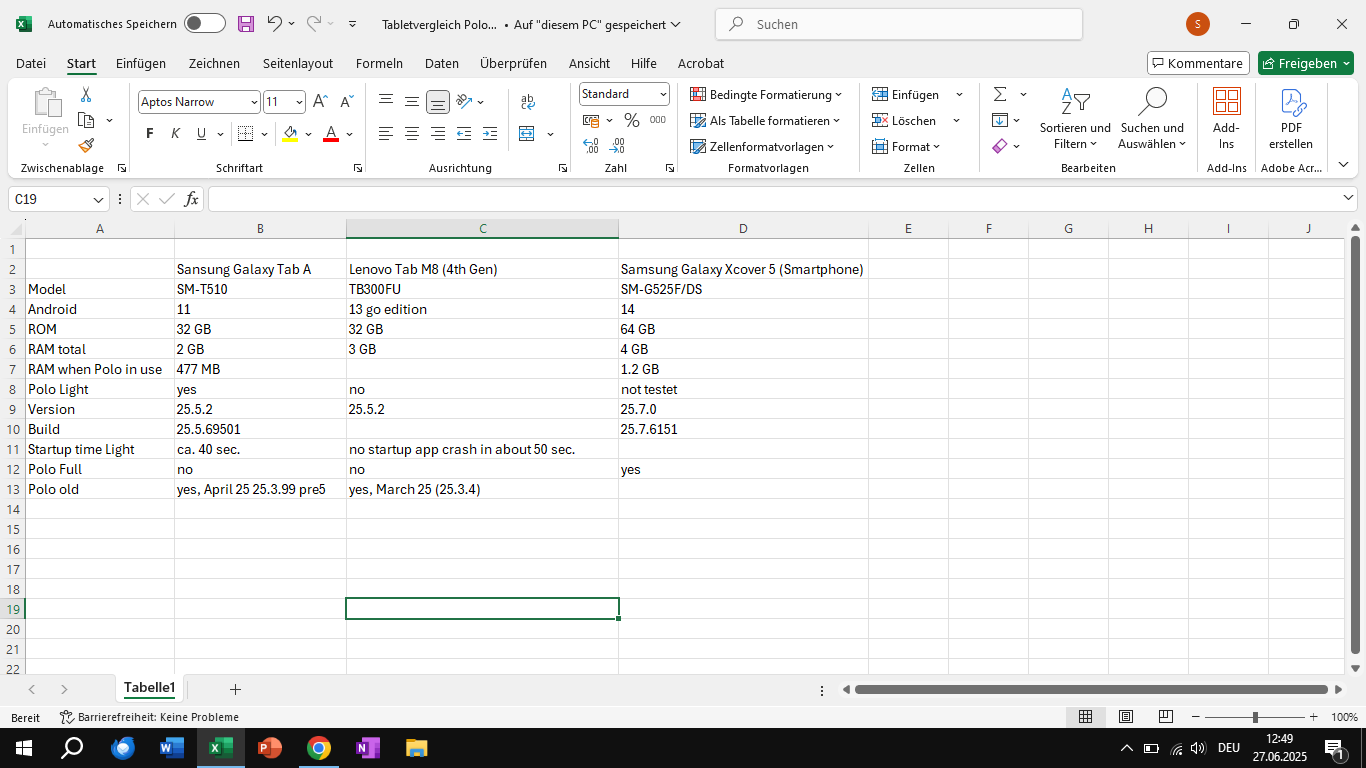Add a new sheet with plus button
The width and height of the screenshot is (1366, 768).
[235, 689]
